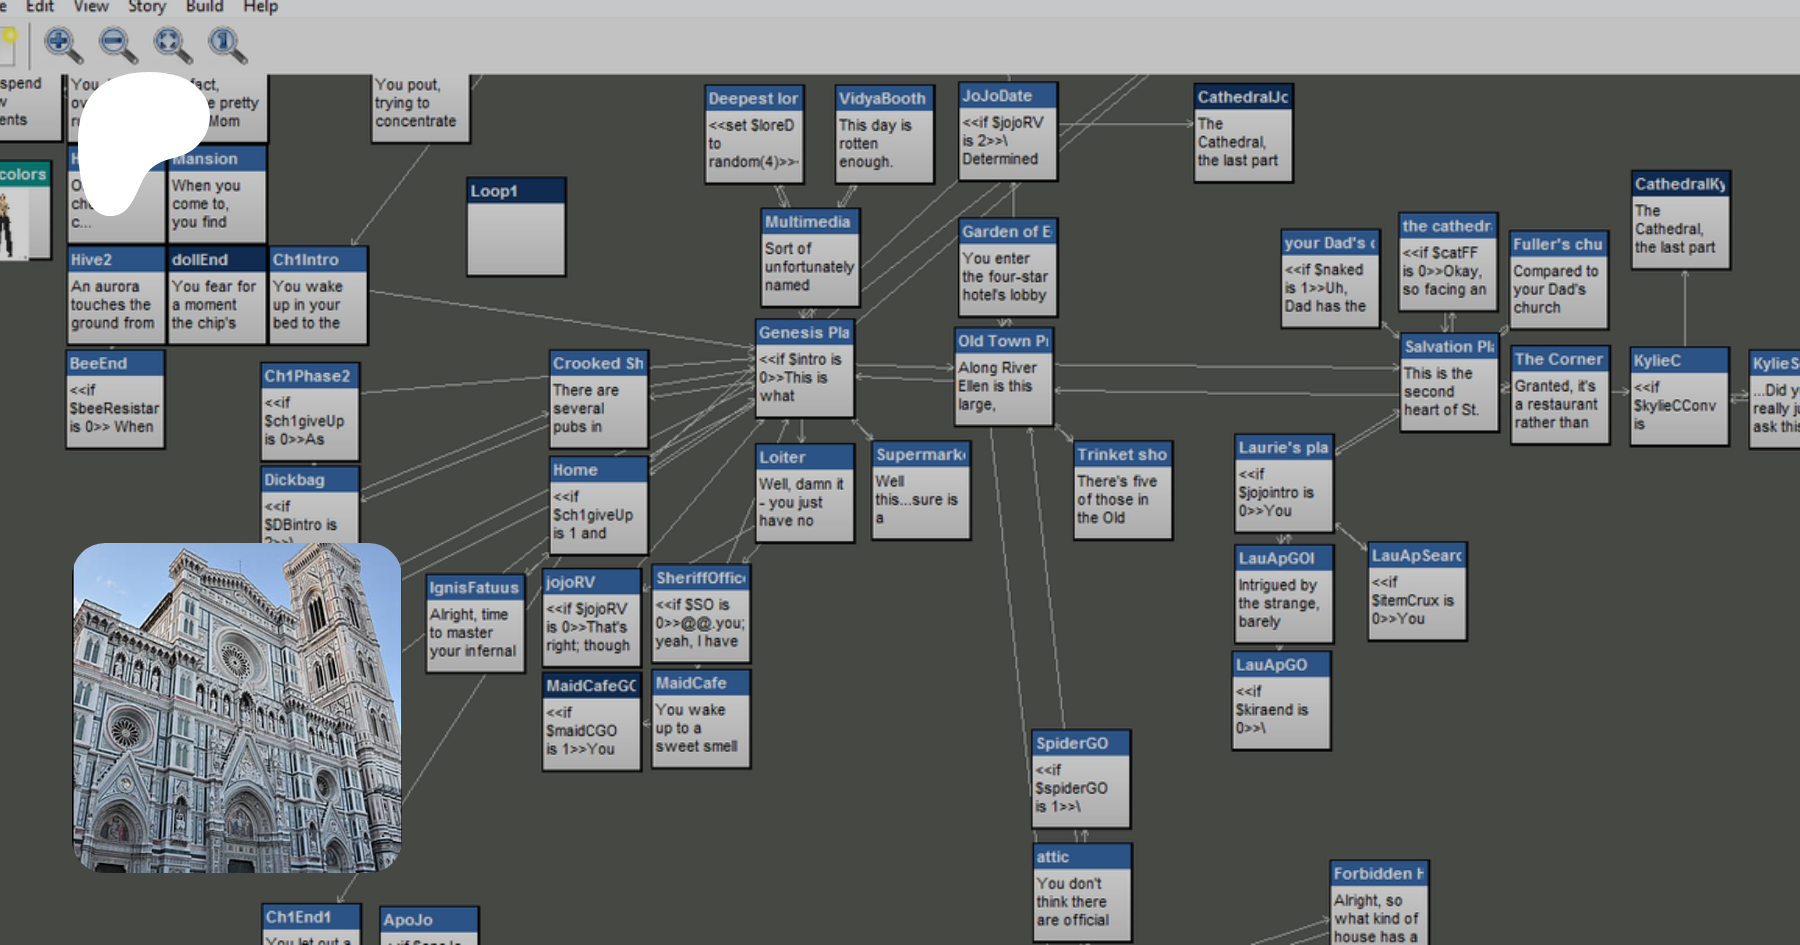Open the Edit menu

coord(40,7)
